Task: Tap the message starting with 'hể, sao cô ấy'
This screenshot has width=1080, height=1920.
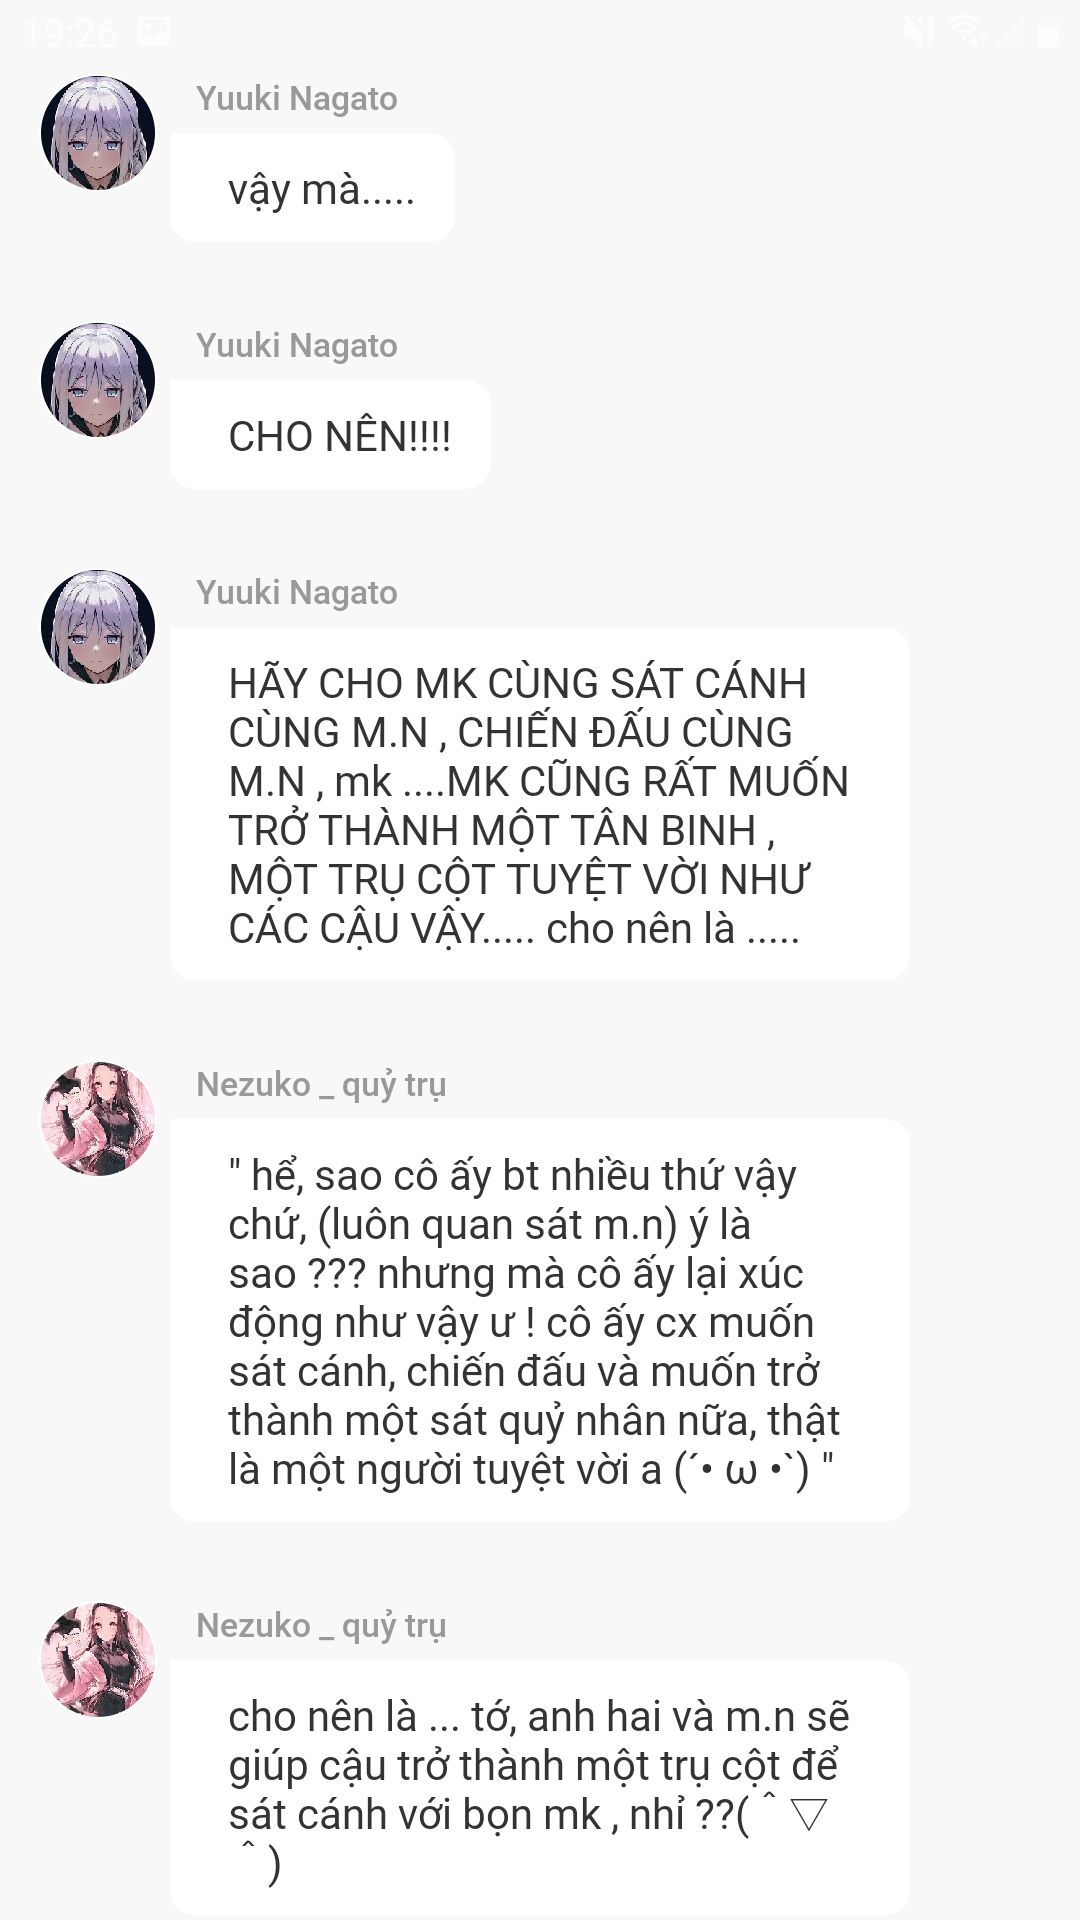Action: [540, 1320]
